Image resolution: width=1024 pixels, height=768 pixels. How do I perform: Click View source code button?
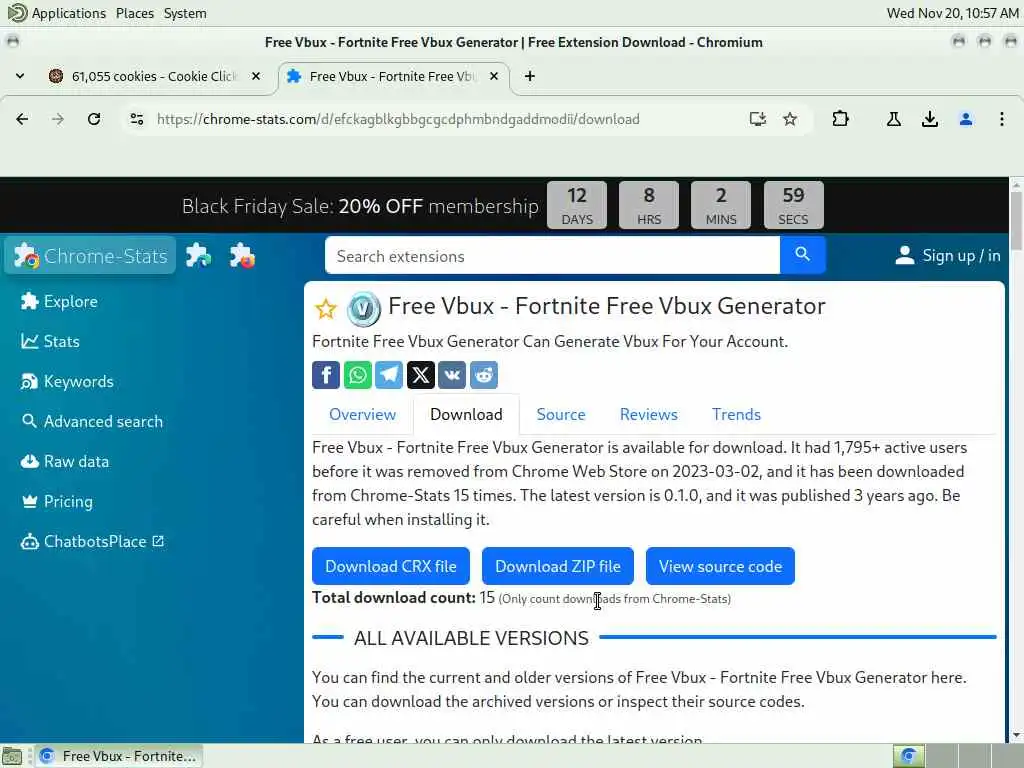tap(720, 566)
